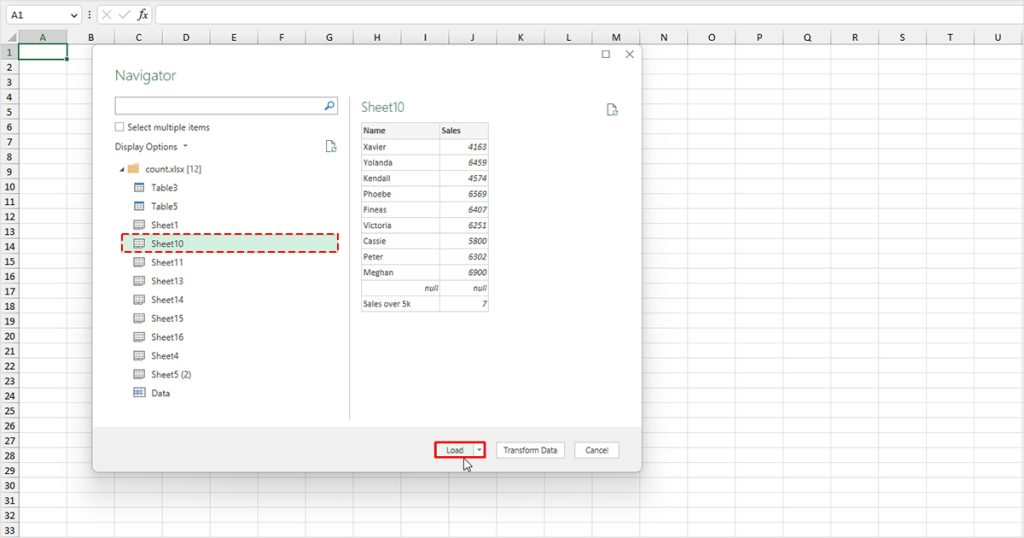The height and width of the screenshot is (538, 1024).
Task: Click the Table3 table icon
Action: click(139, 187)
